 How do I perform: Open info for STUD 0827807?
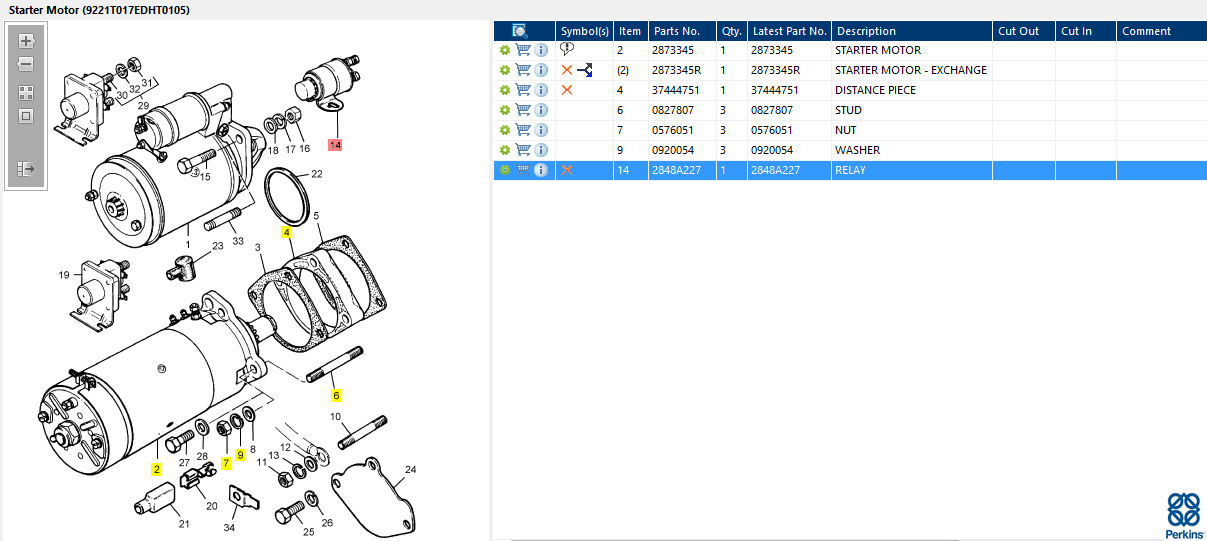(x=541, y=110)
